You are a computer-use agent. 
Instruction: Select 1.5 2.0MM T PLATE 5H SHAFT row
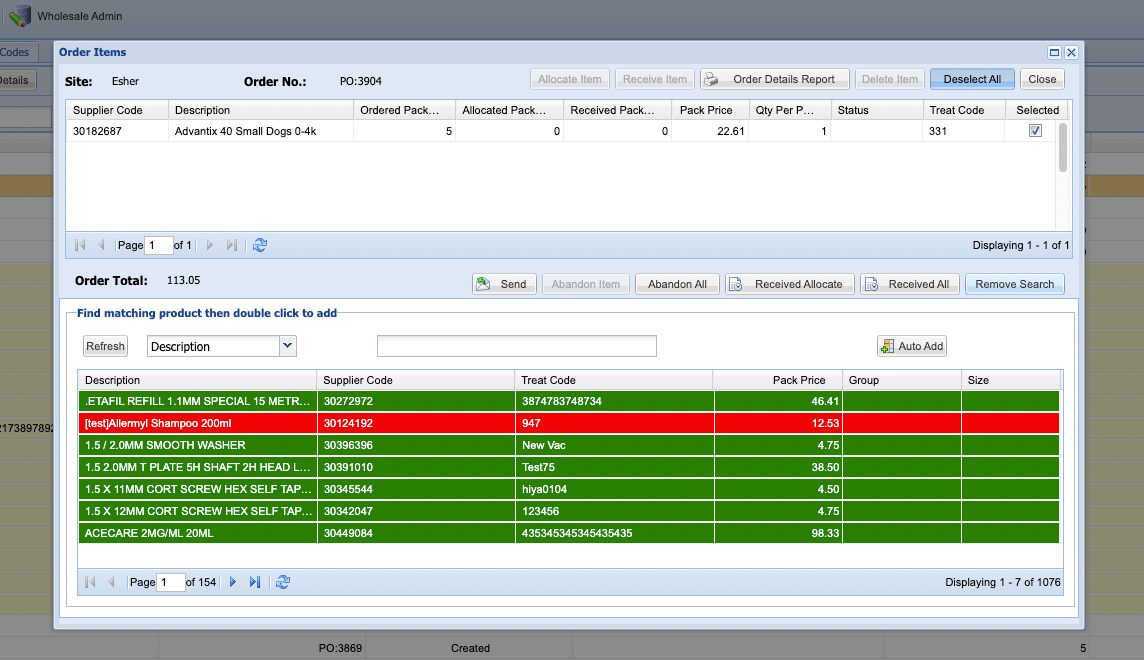coord(568,467)
